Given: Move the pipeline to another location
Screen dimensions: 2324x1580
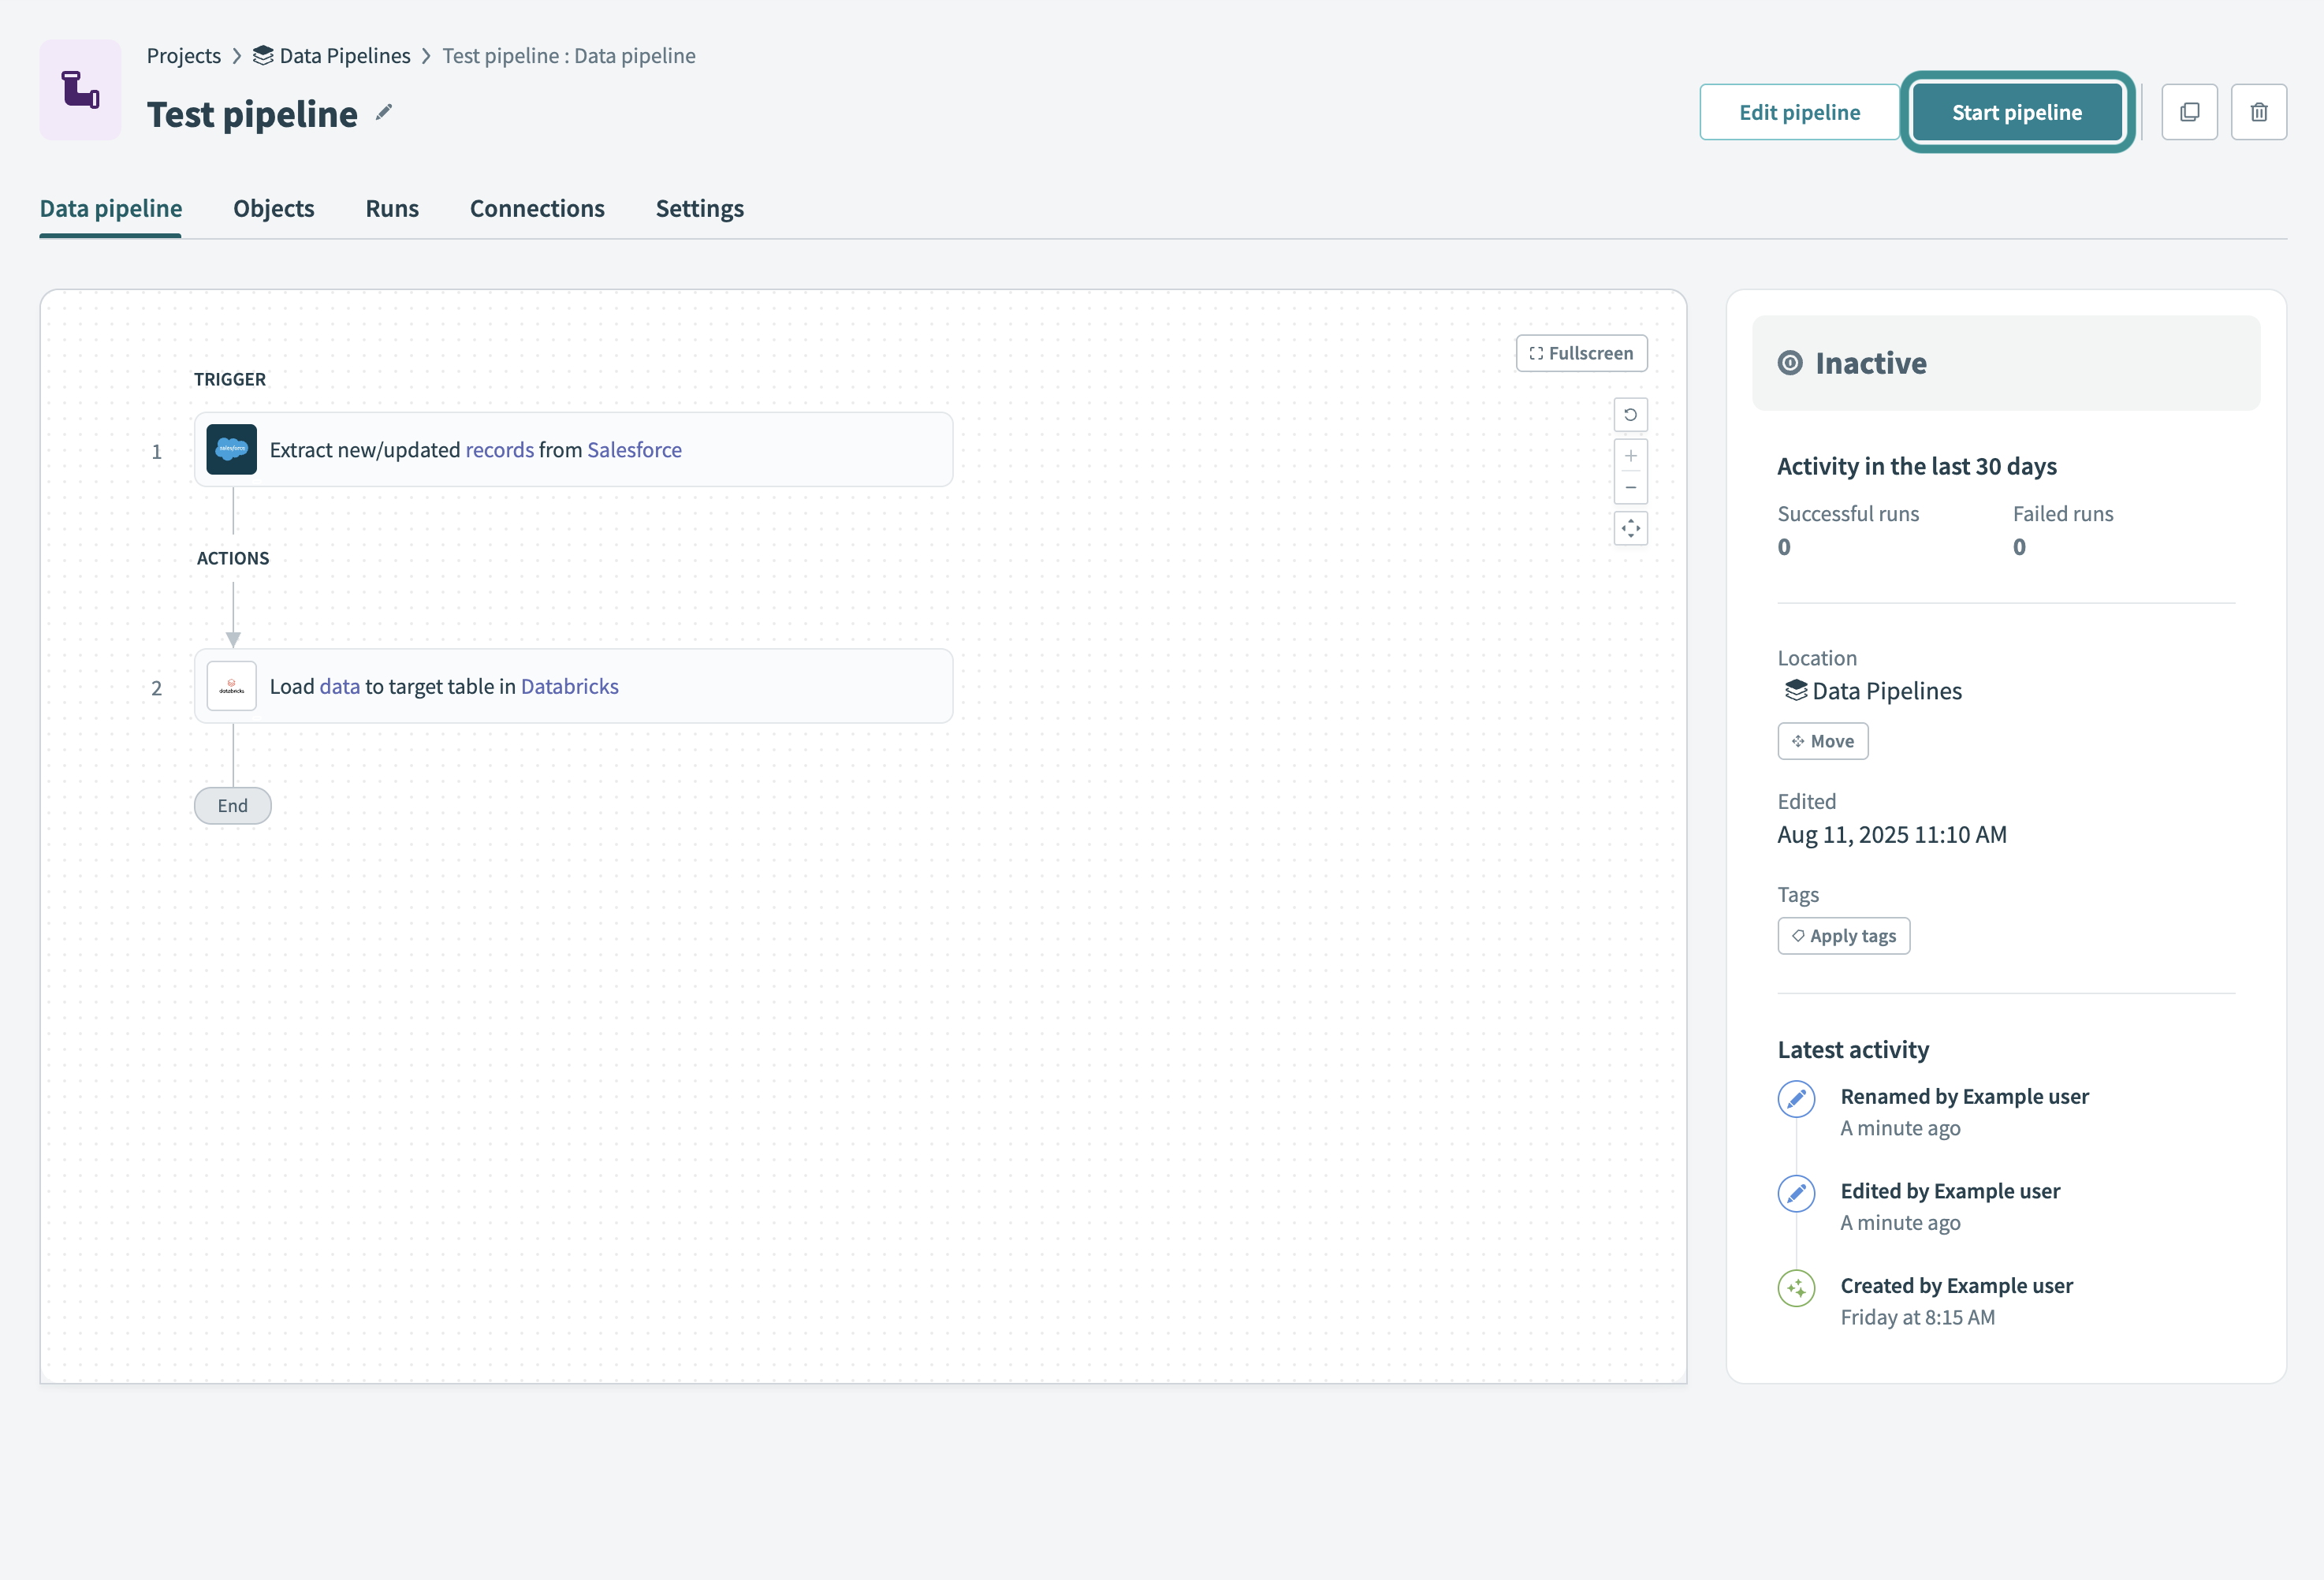Looking at the screenshot, I should [1822, 740].
